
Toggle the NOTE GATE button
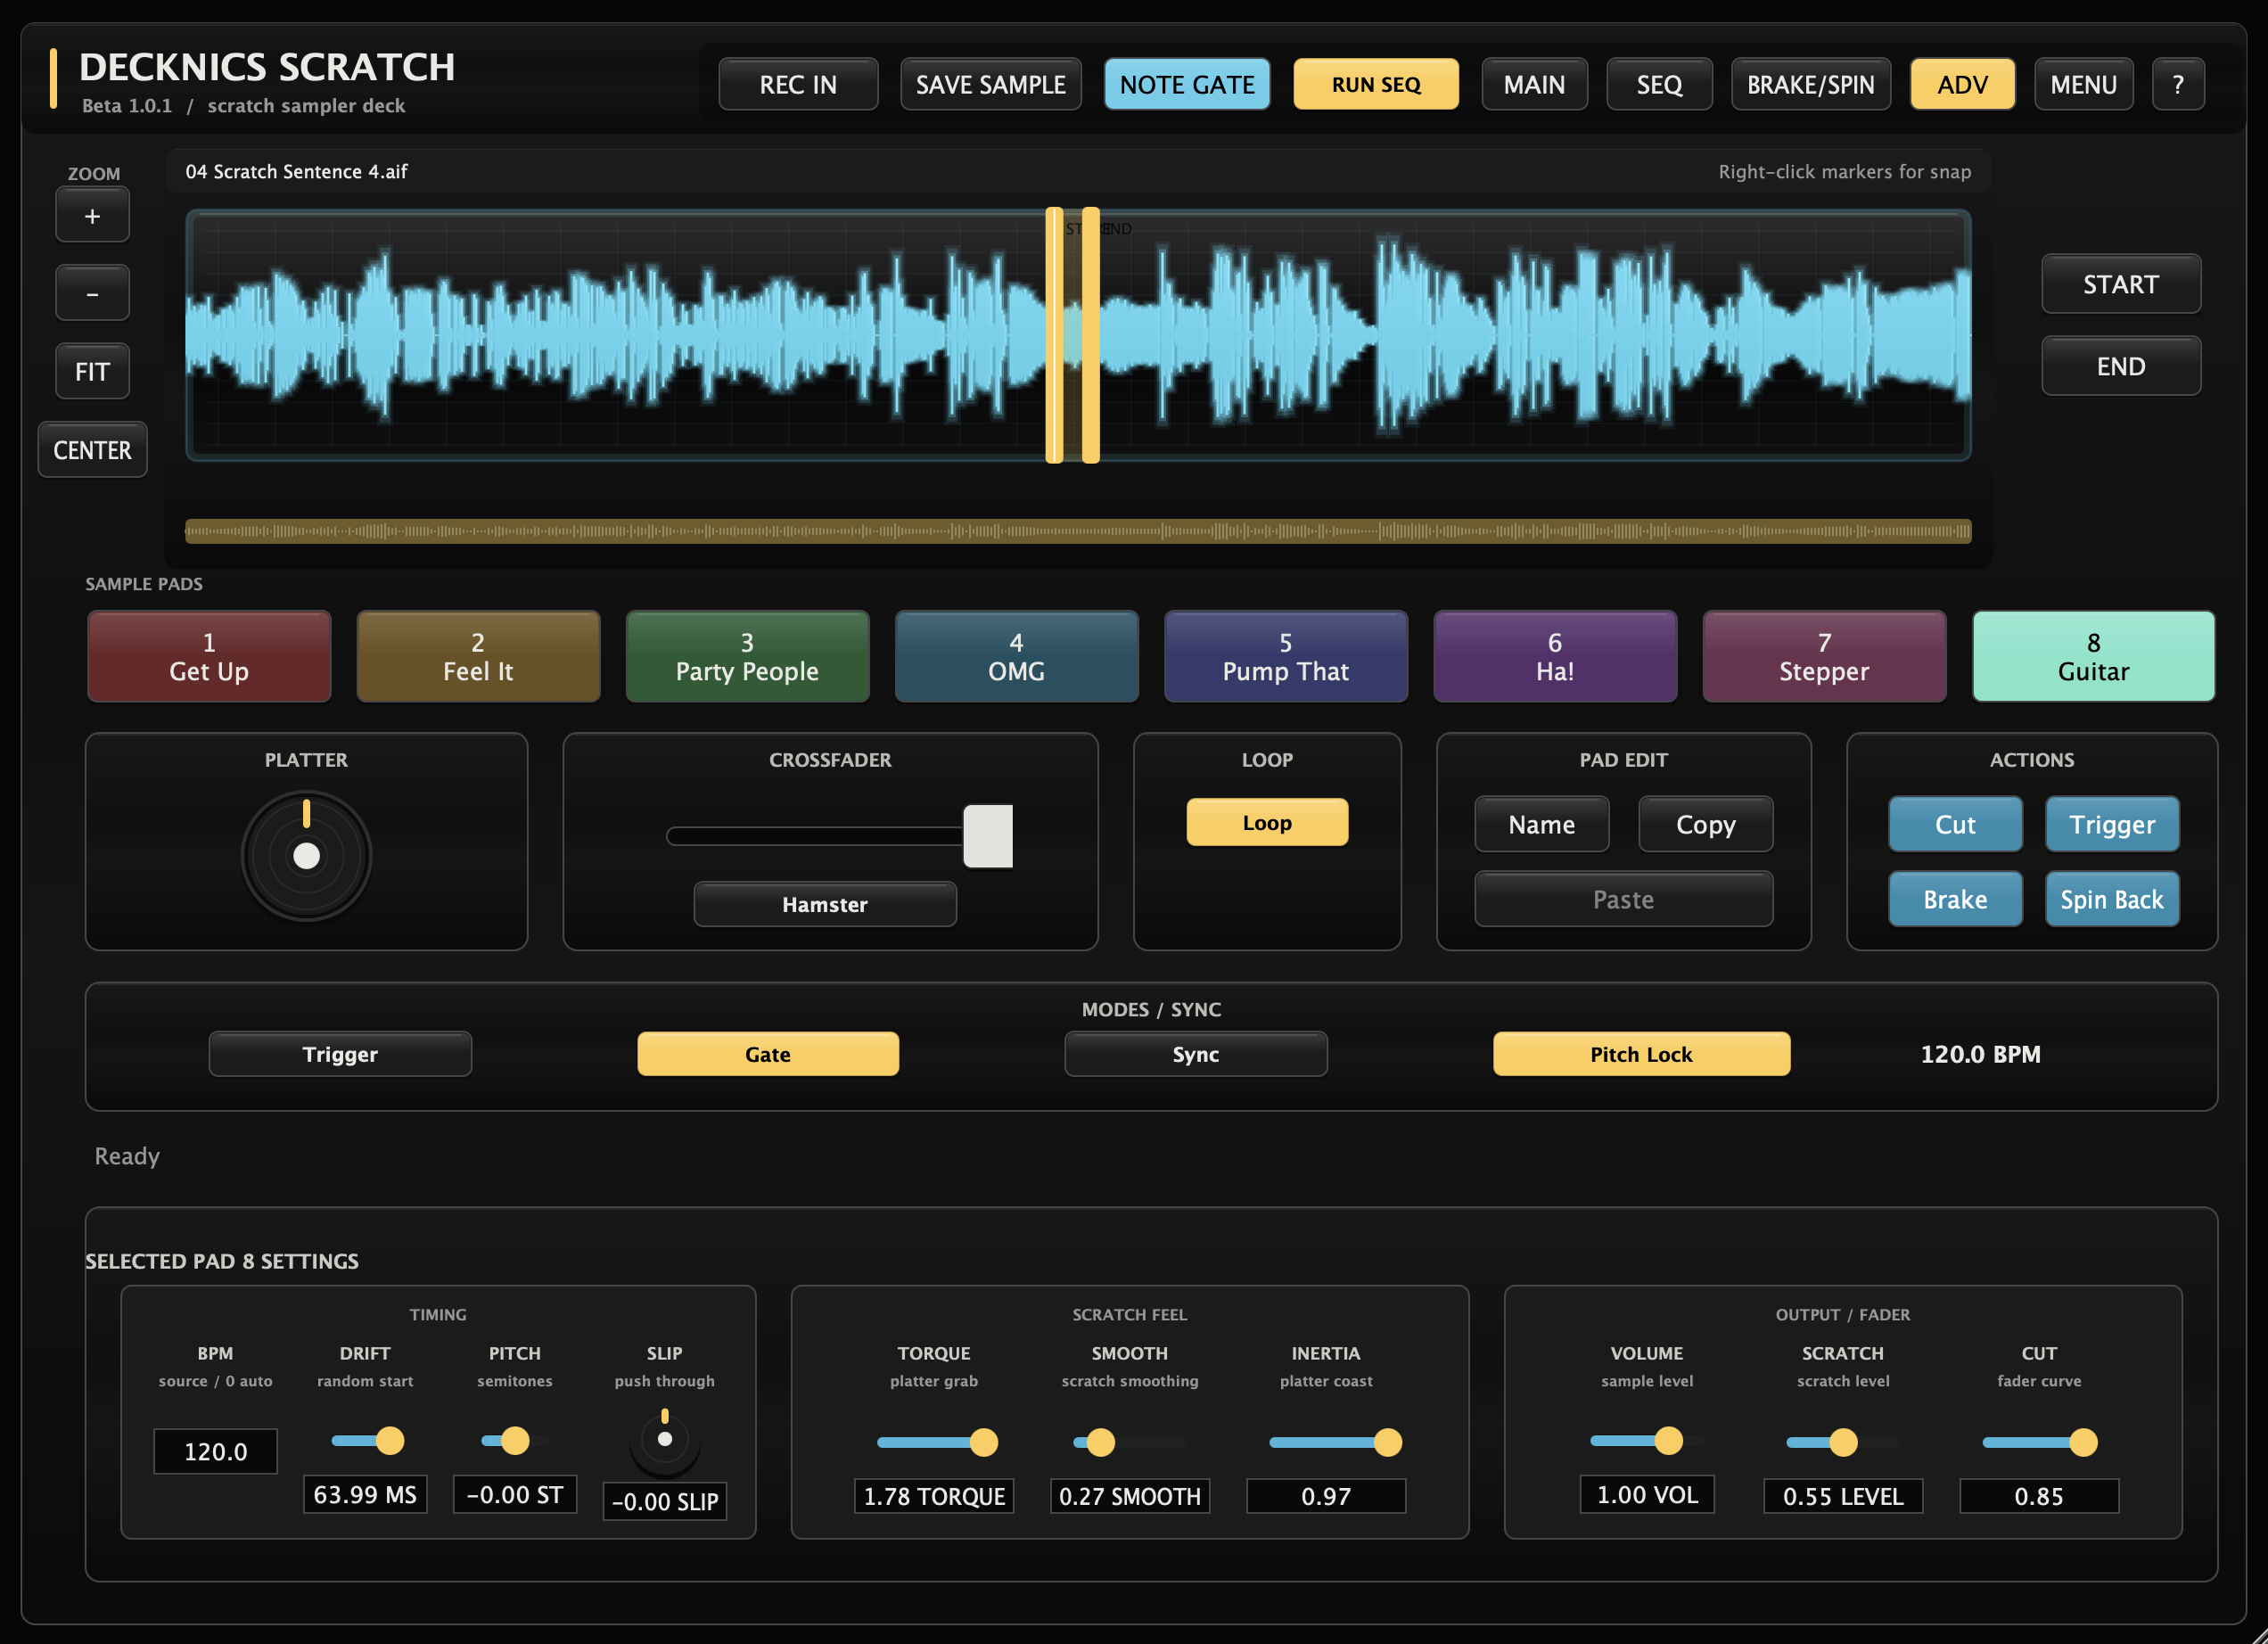click(1187, 84)
